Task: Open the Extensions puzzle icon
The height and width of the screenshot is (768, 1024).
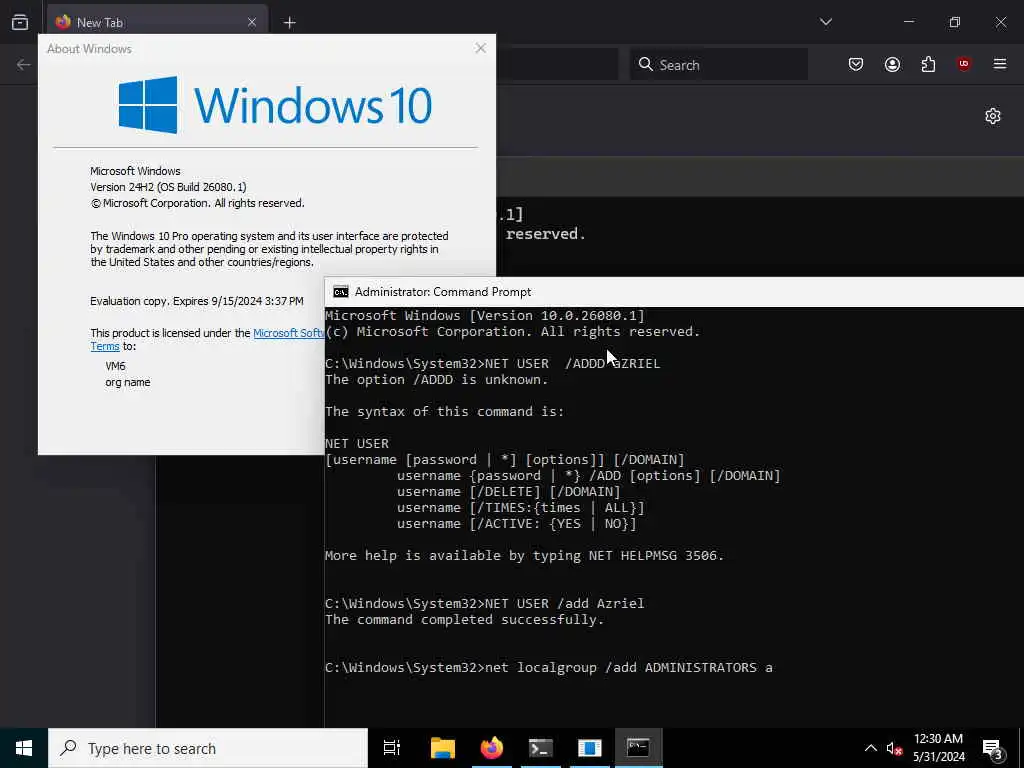Action: point(928,64)
